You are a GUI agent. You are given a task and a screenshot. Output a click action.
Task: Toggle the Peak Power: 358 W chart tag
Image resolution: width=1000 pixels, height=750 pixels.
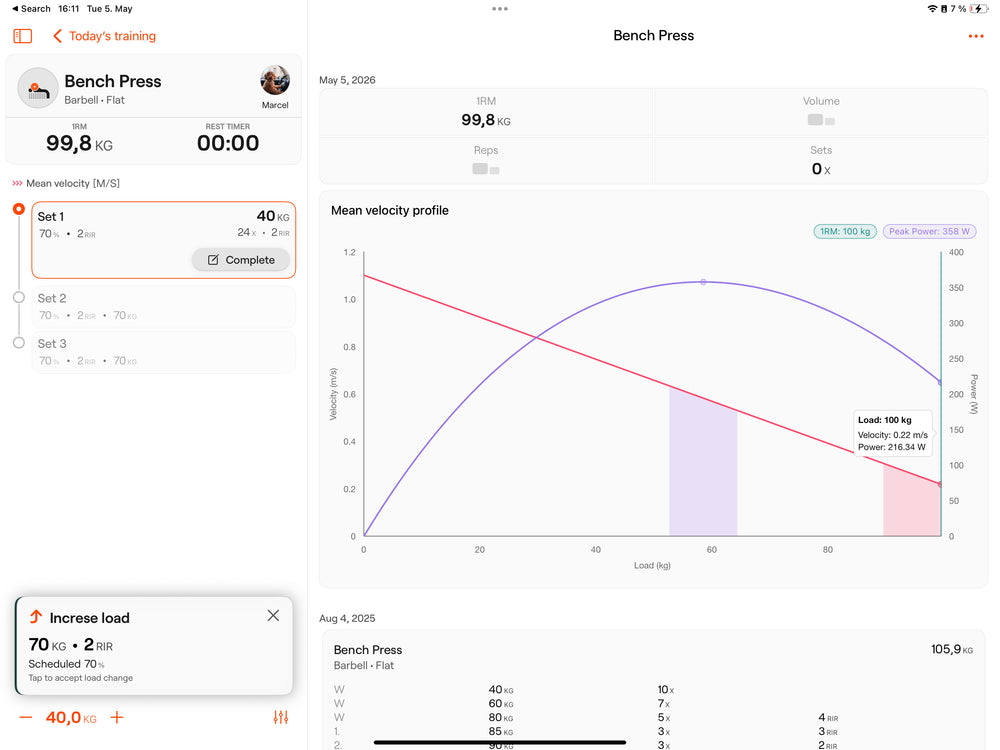coord(929,232)
